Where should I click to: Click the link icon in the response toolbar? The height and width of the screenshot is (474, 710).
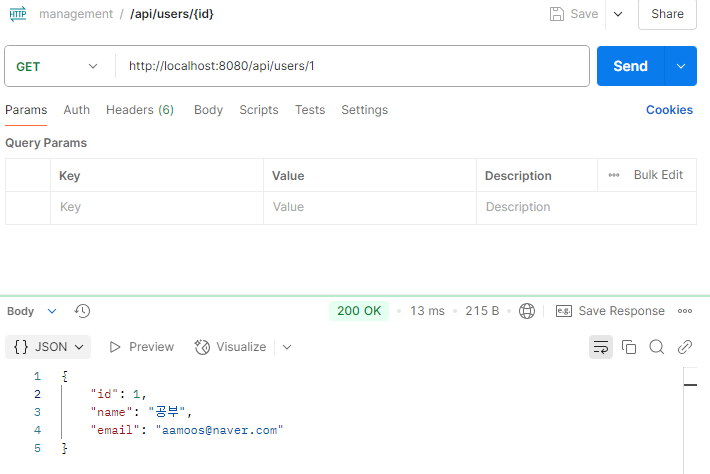(x=685, y=347)
